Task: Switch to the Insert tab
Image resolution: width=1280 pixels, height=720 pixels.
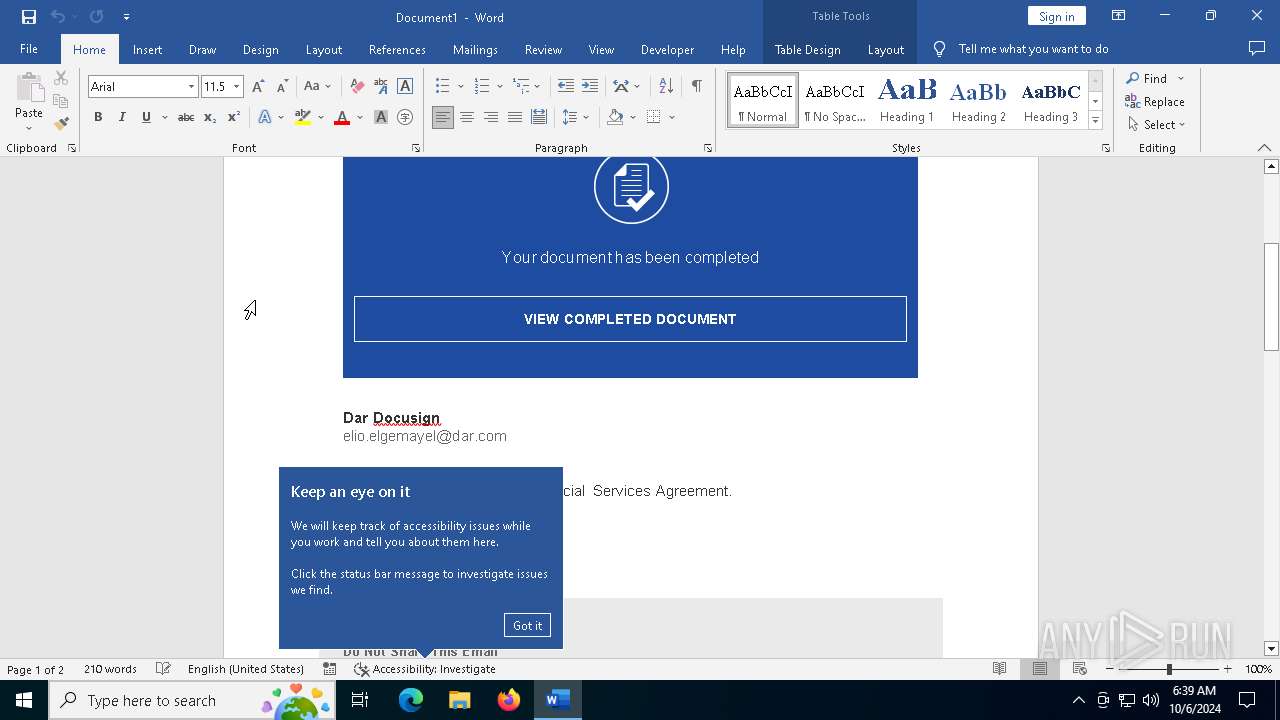Action: pos(147,50)
